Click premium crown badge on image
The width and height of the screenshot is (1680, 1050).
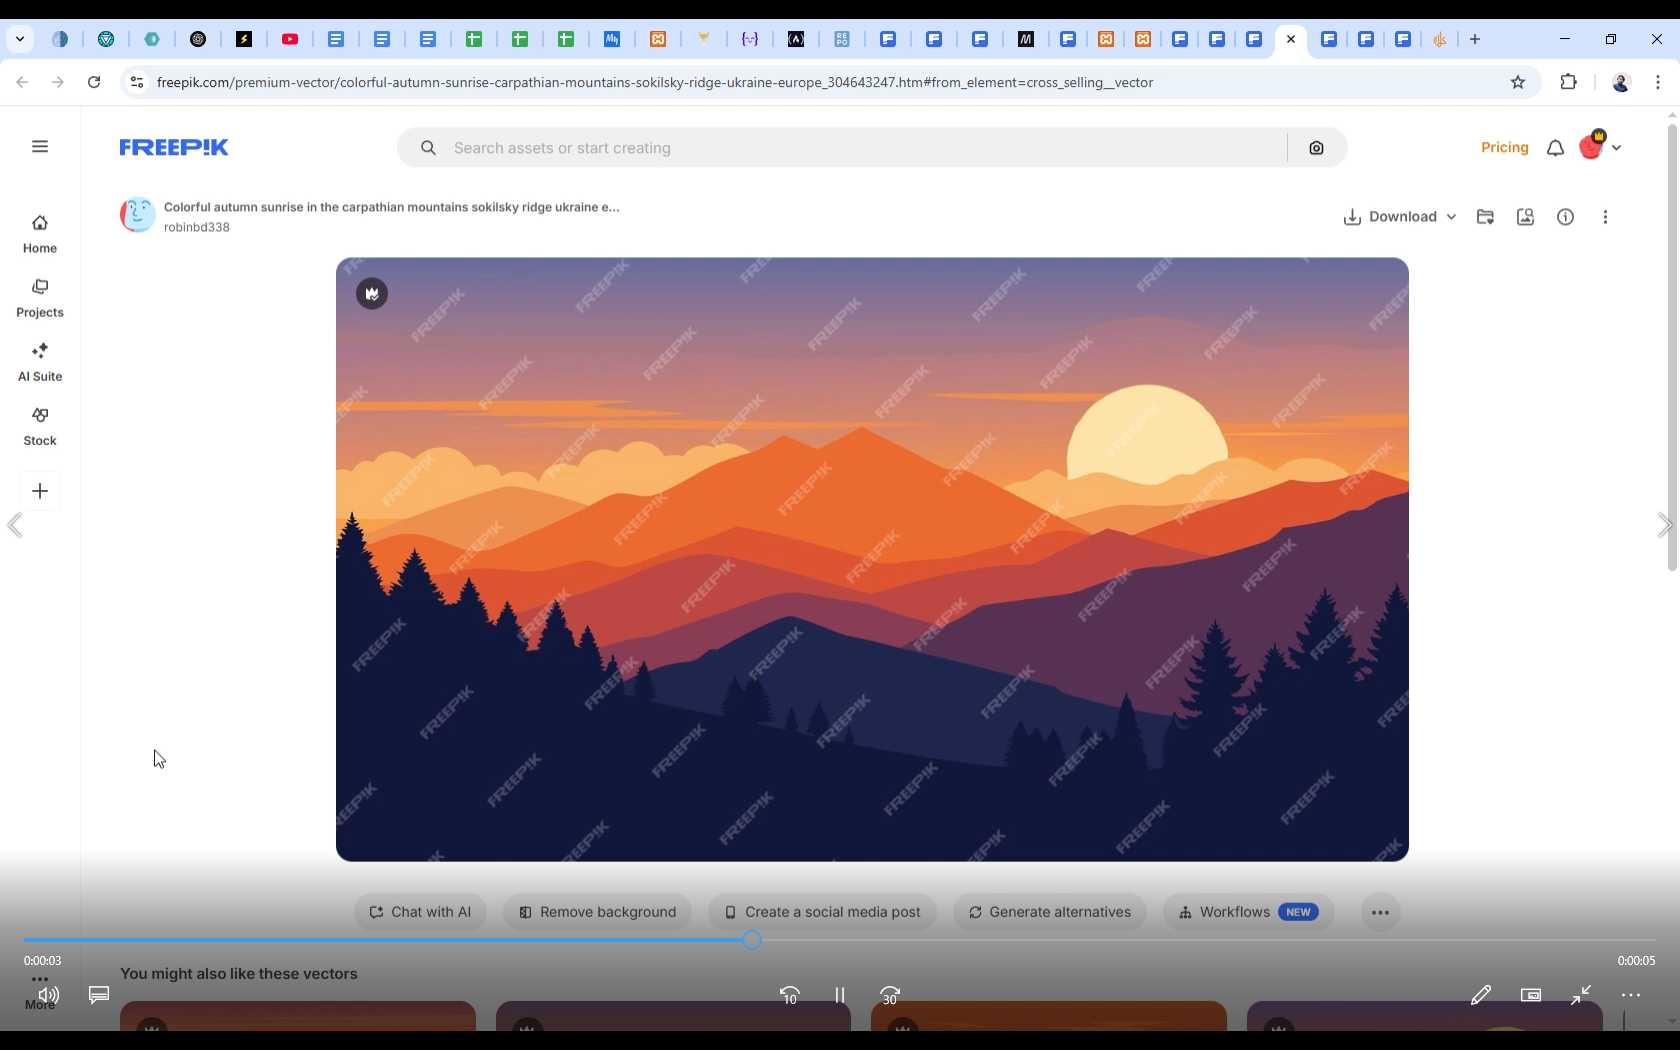point(372,294)
